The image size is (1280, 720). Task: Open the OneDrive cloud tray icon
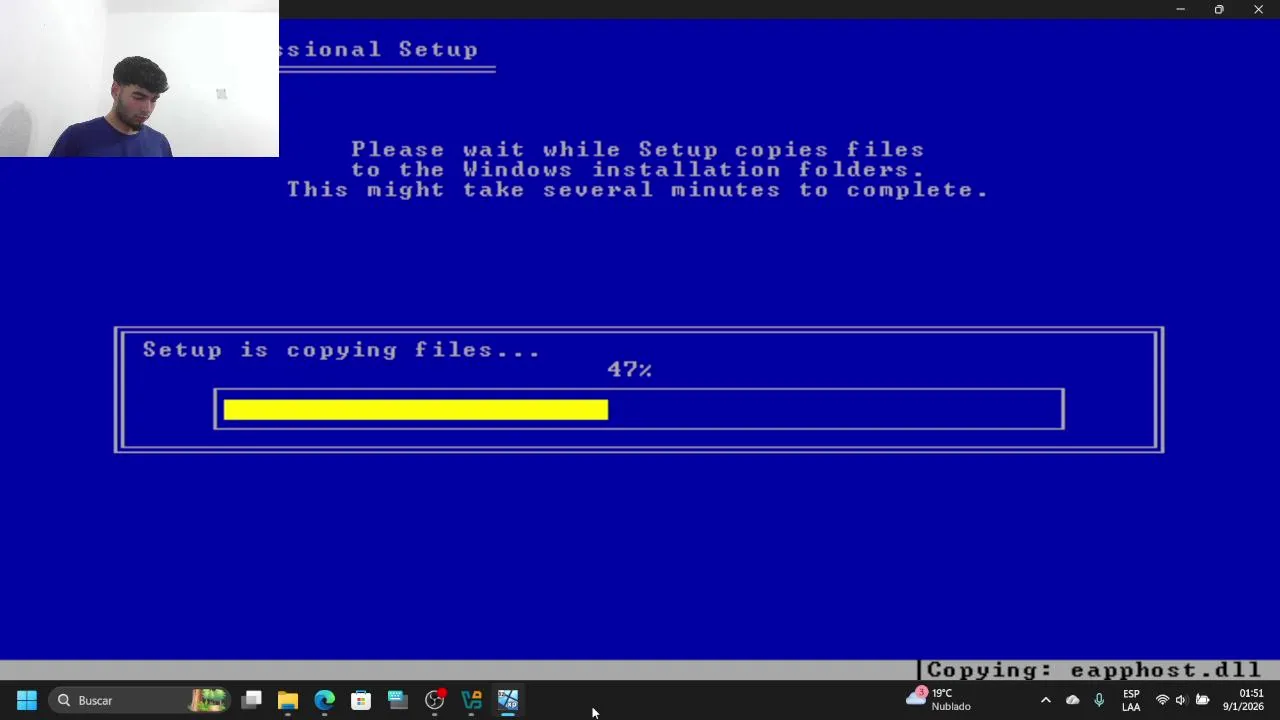pyautogui.click(x=1073, y=700)
